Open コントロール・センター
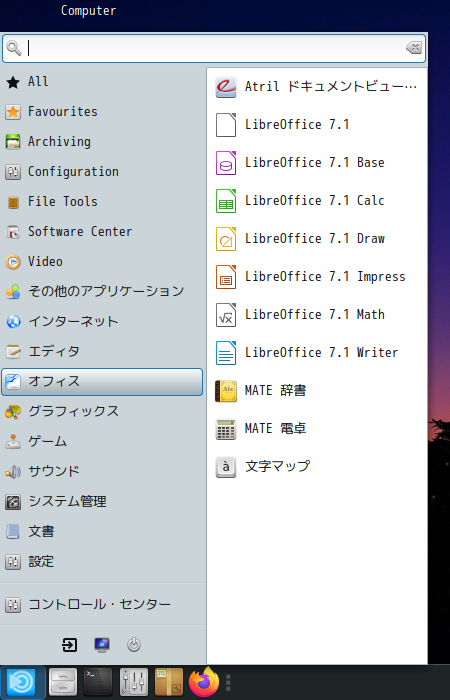This screenshot has height=700, width=450. pyautogui.click(x=102, y=605)
